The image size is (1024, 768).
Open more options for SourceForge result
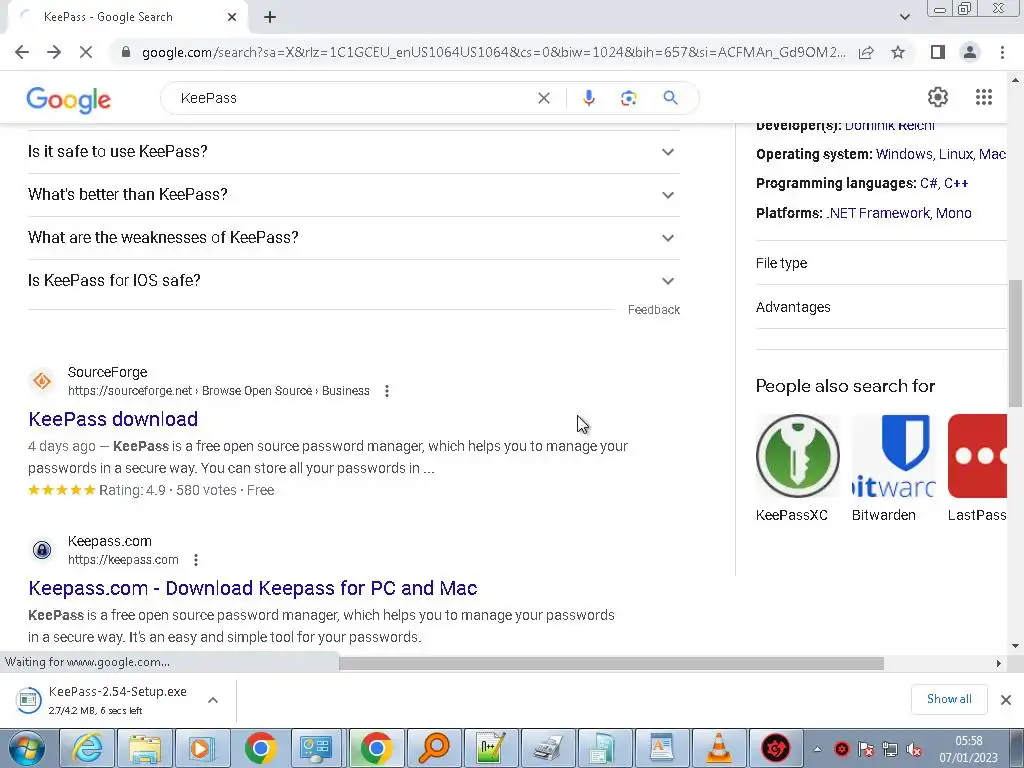coord(387,391)
